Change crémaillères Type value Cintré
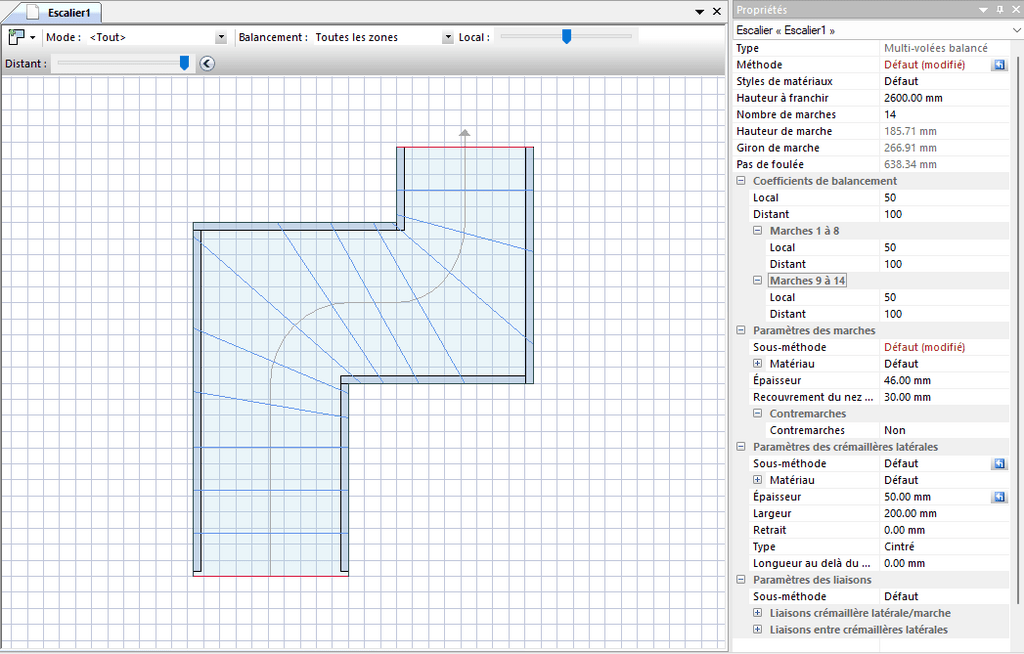Image resolution: width=1024 pixels, height=654 pixels. pyautogui.click(x=944, y=546)
